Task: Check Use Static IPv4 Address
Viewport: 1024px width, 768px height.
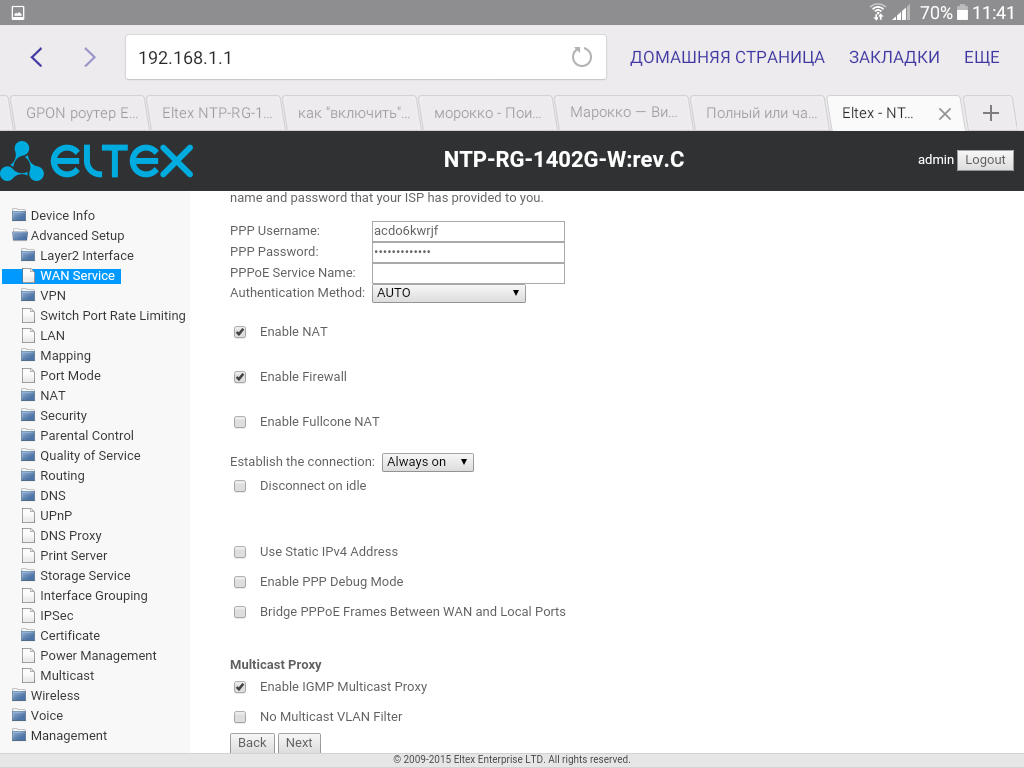Action: tap(240, 552)
